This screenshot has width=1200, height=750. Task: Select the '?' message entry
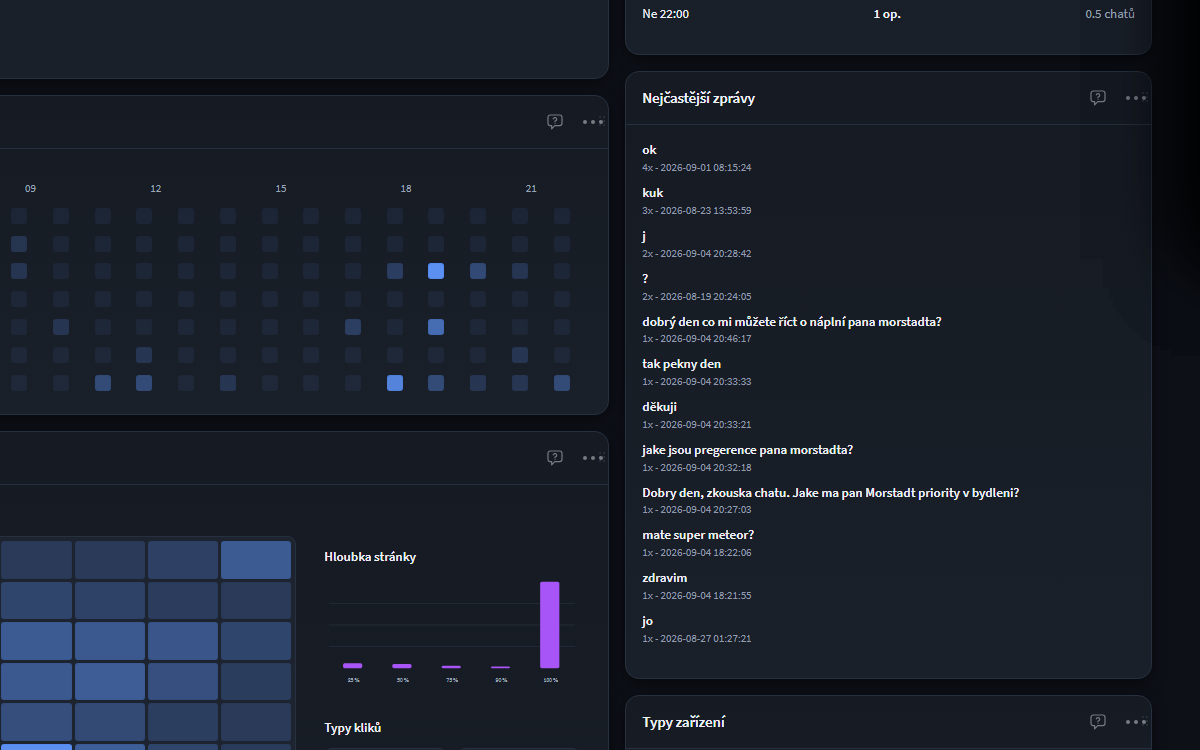646,279
